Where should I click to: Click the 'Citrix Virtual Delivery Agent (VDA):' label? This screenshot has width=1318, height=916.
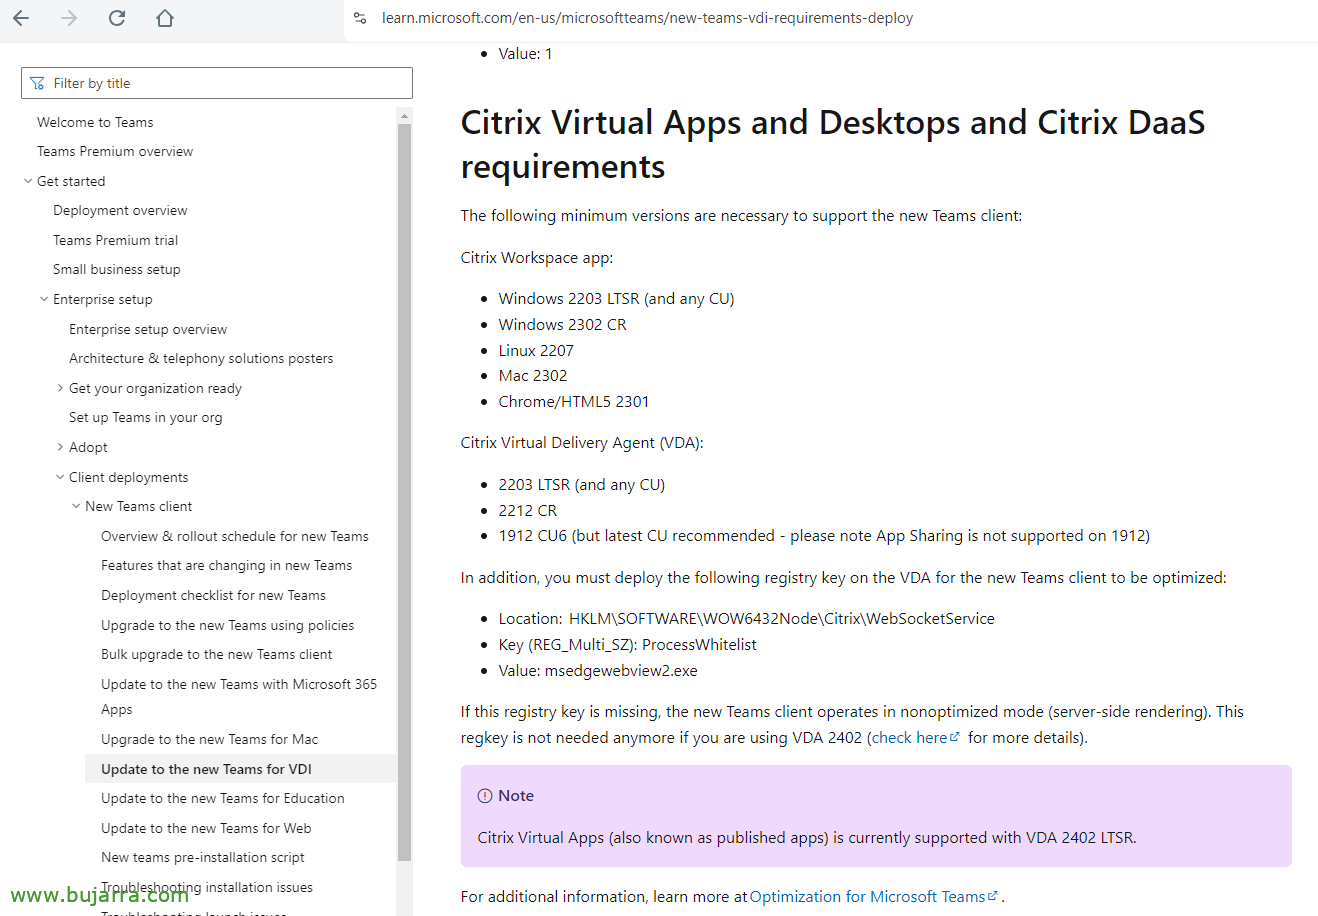pos(582,442)
